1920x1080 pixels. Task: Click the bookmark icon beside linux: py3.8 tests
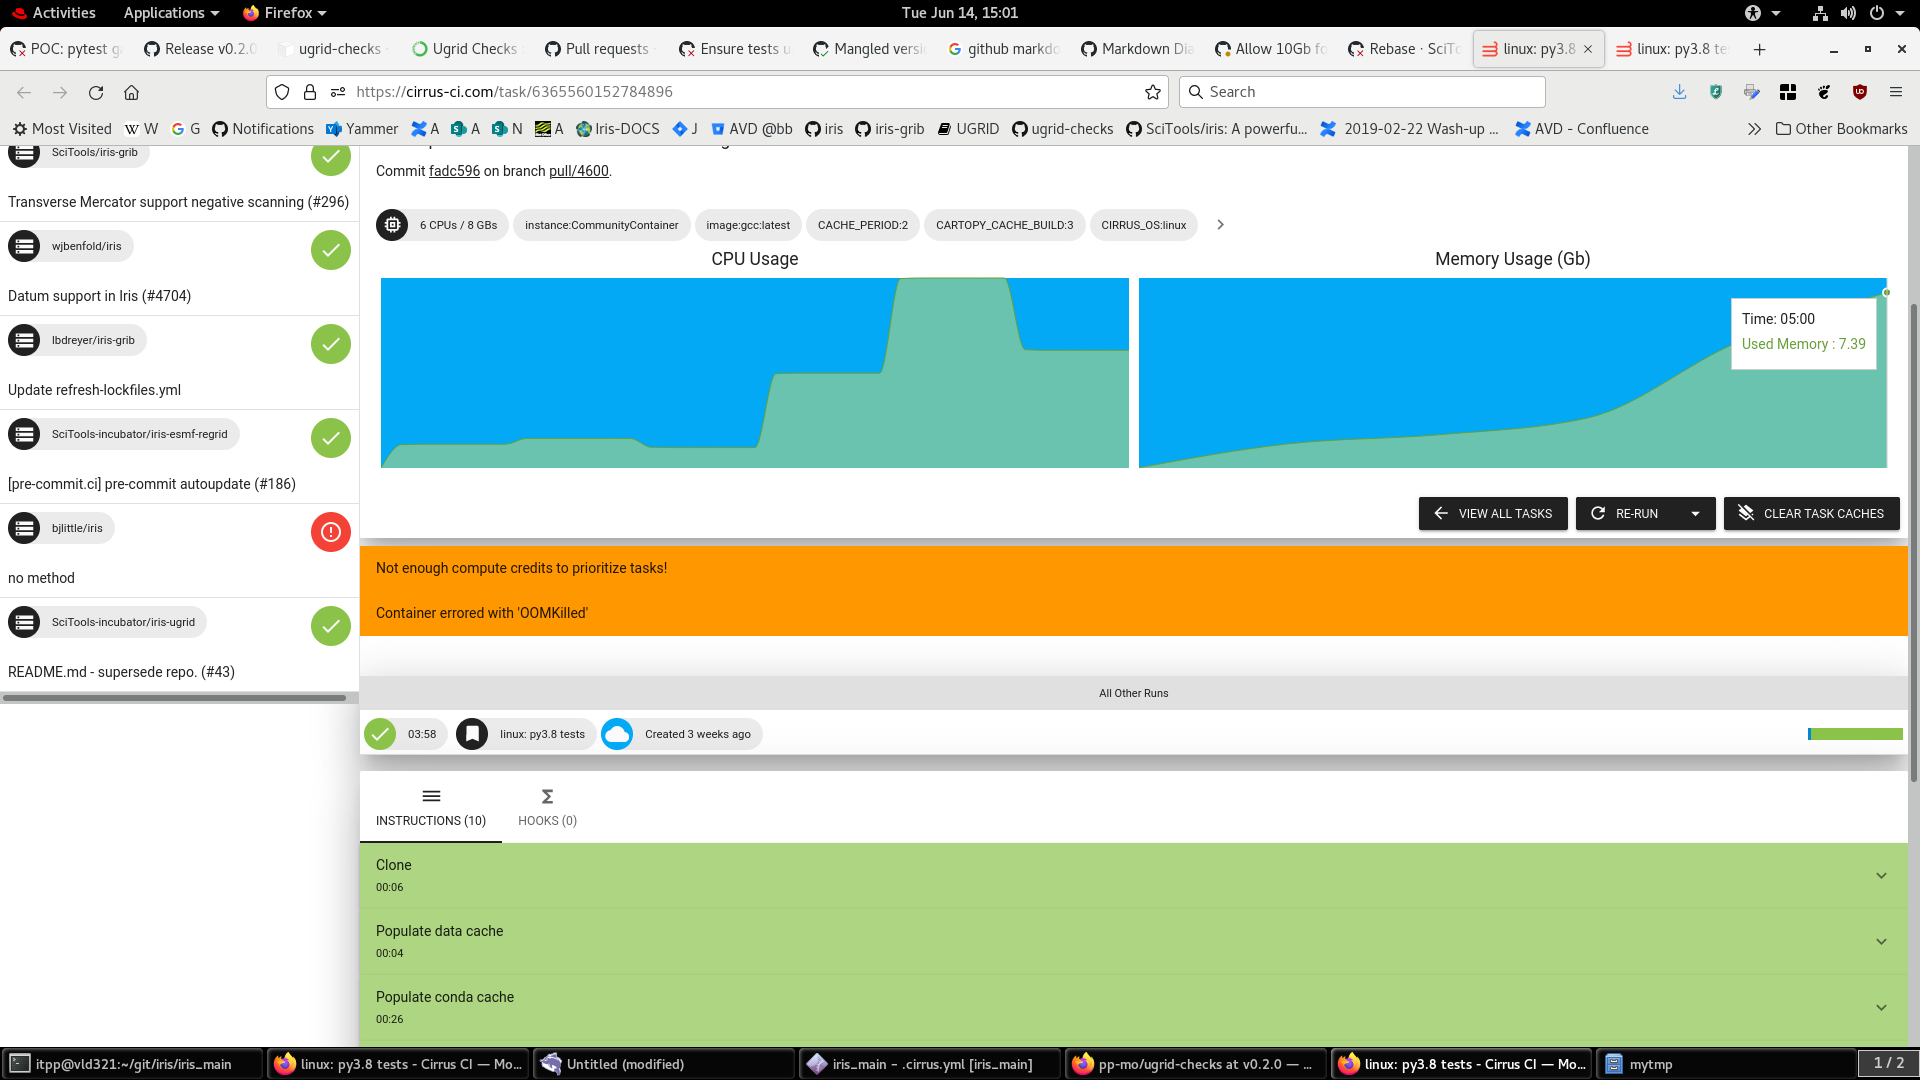point(472,734)
